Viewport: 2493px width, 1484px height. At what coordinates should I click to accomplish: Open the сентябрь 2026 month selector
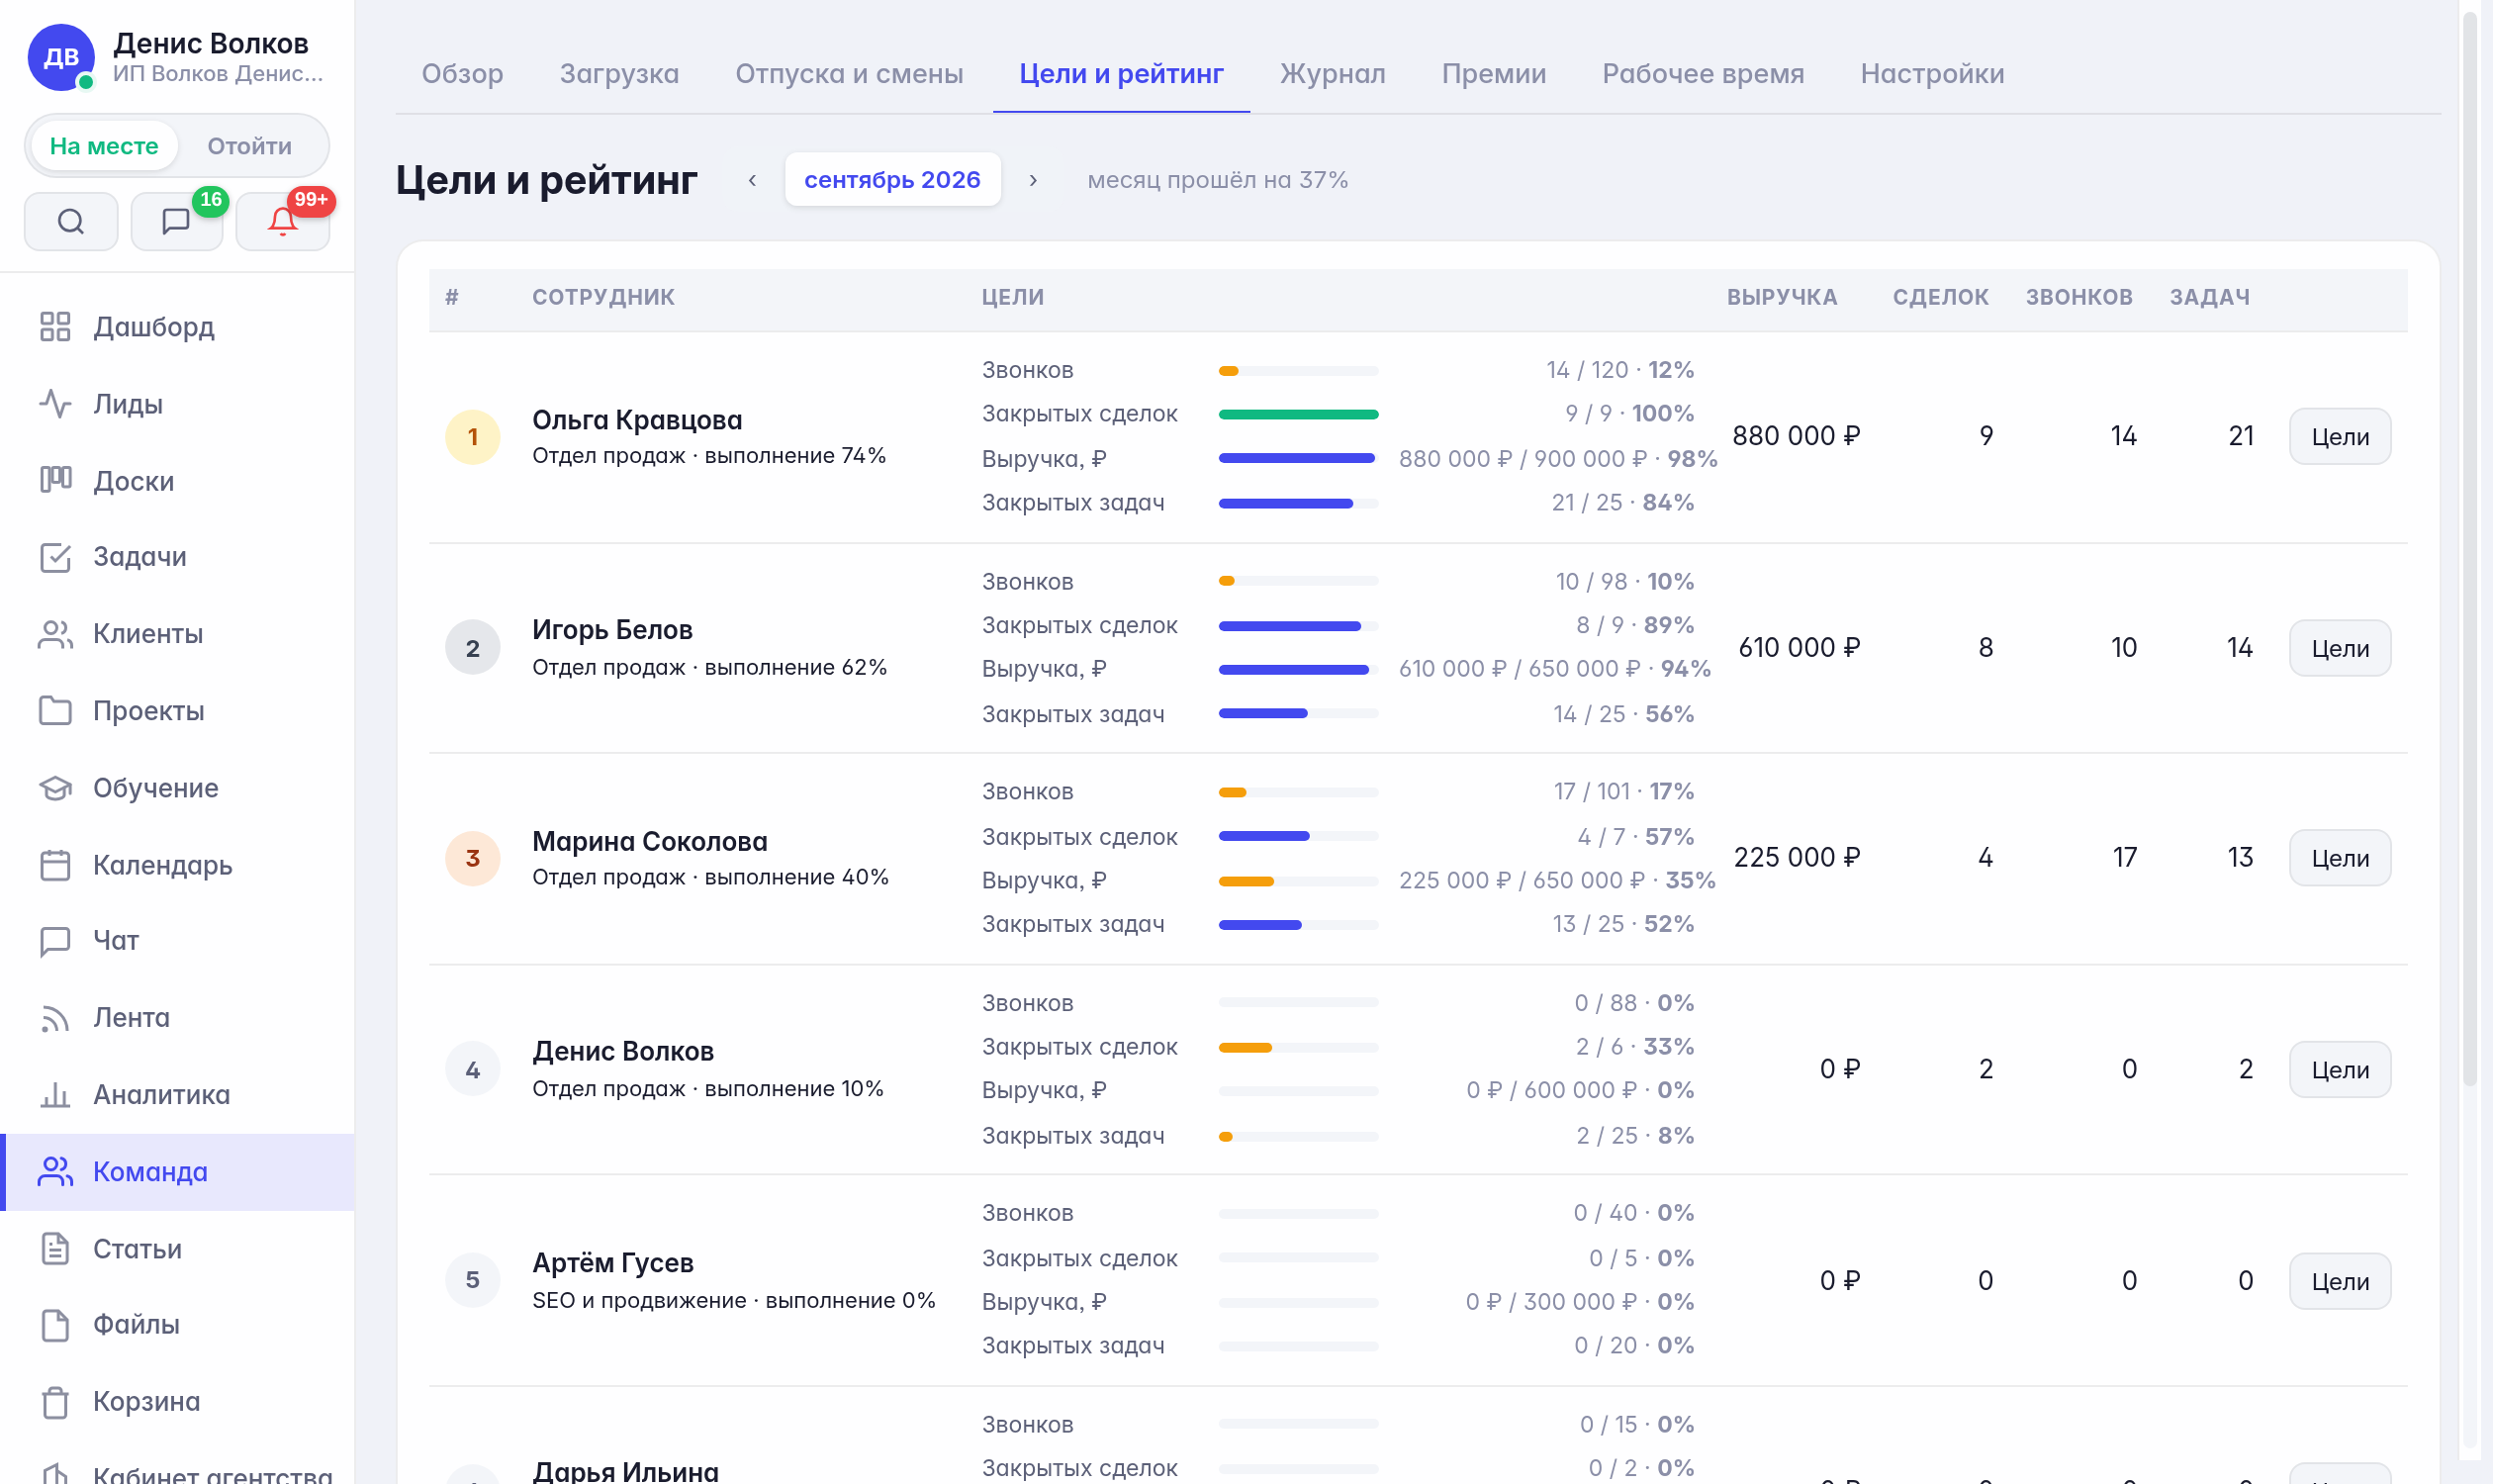pos(892,180)
